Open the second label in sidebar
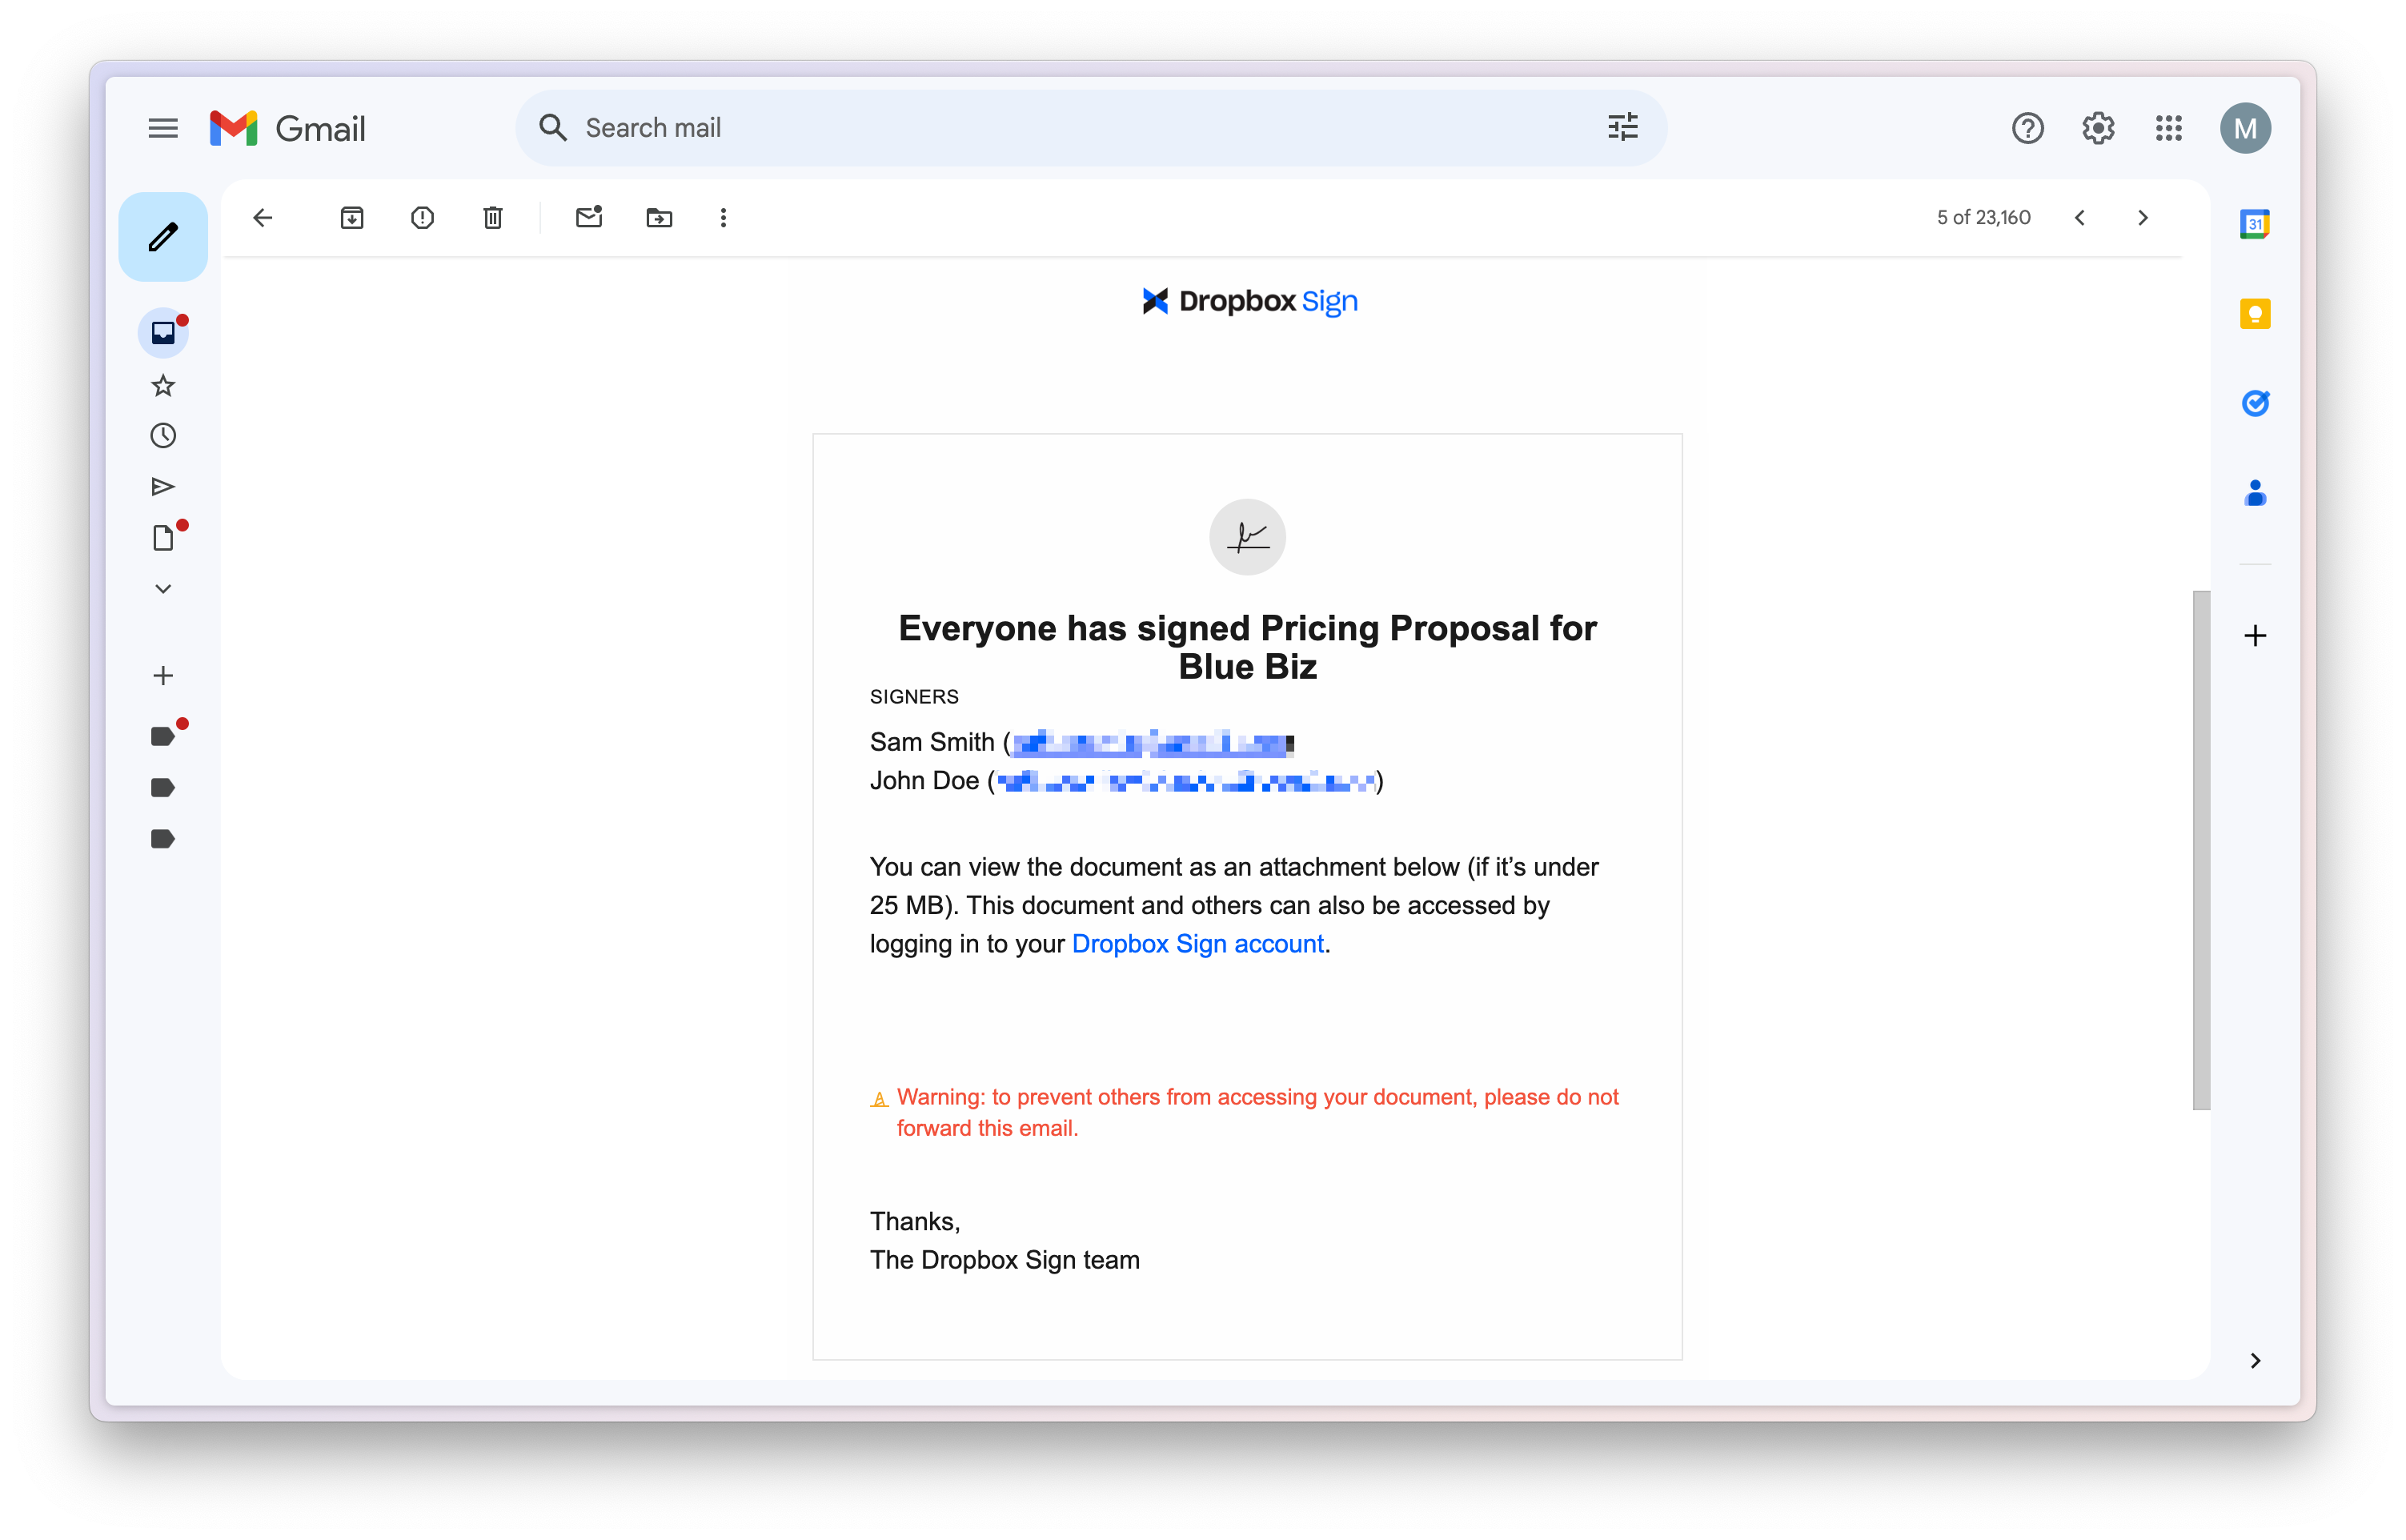The image size is (2406, 1540). coord(163,788)
